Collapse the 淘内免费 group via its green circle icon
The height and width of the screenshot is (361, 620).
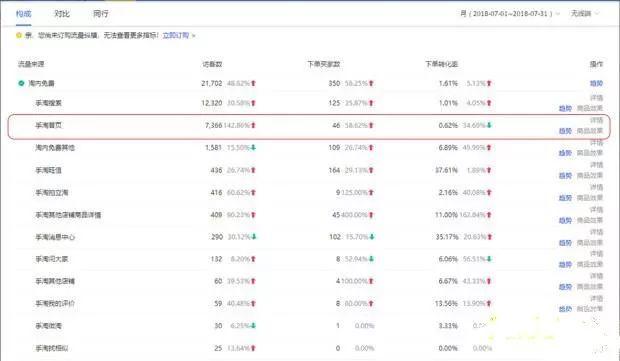pos(21,83)
